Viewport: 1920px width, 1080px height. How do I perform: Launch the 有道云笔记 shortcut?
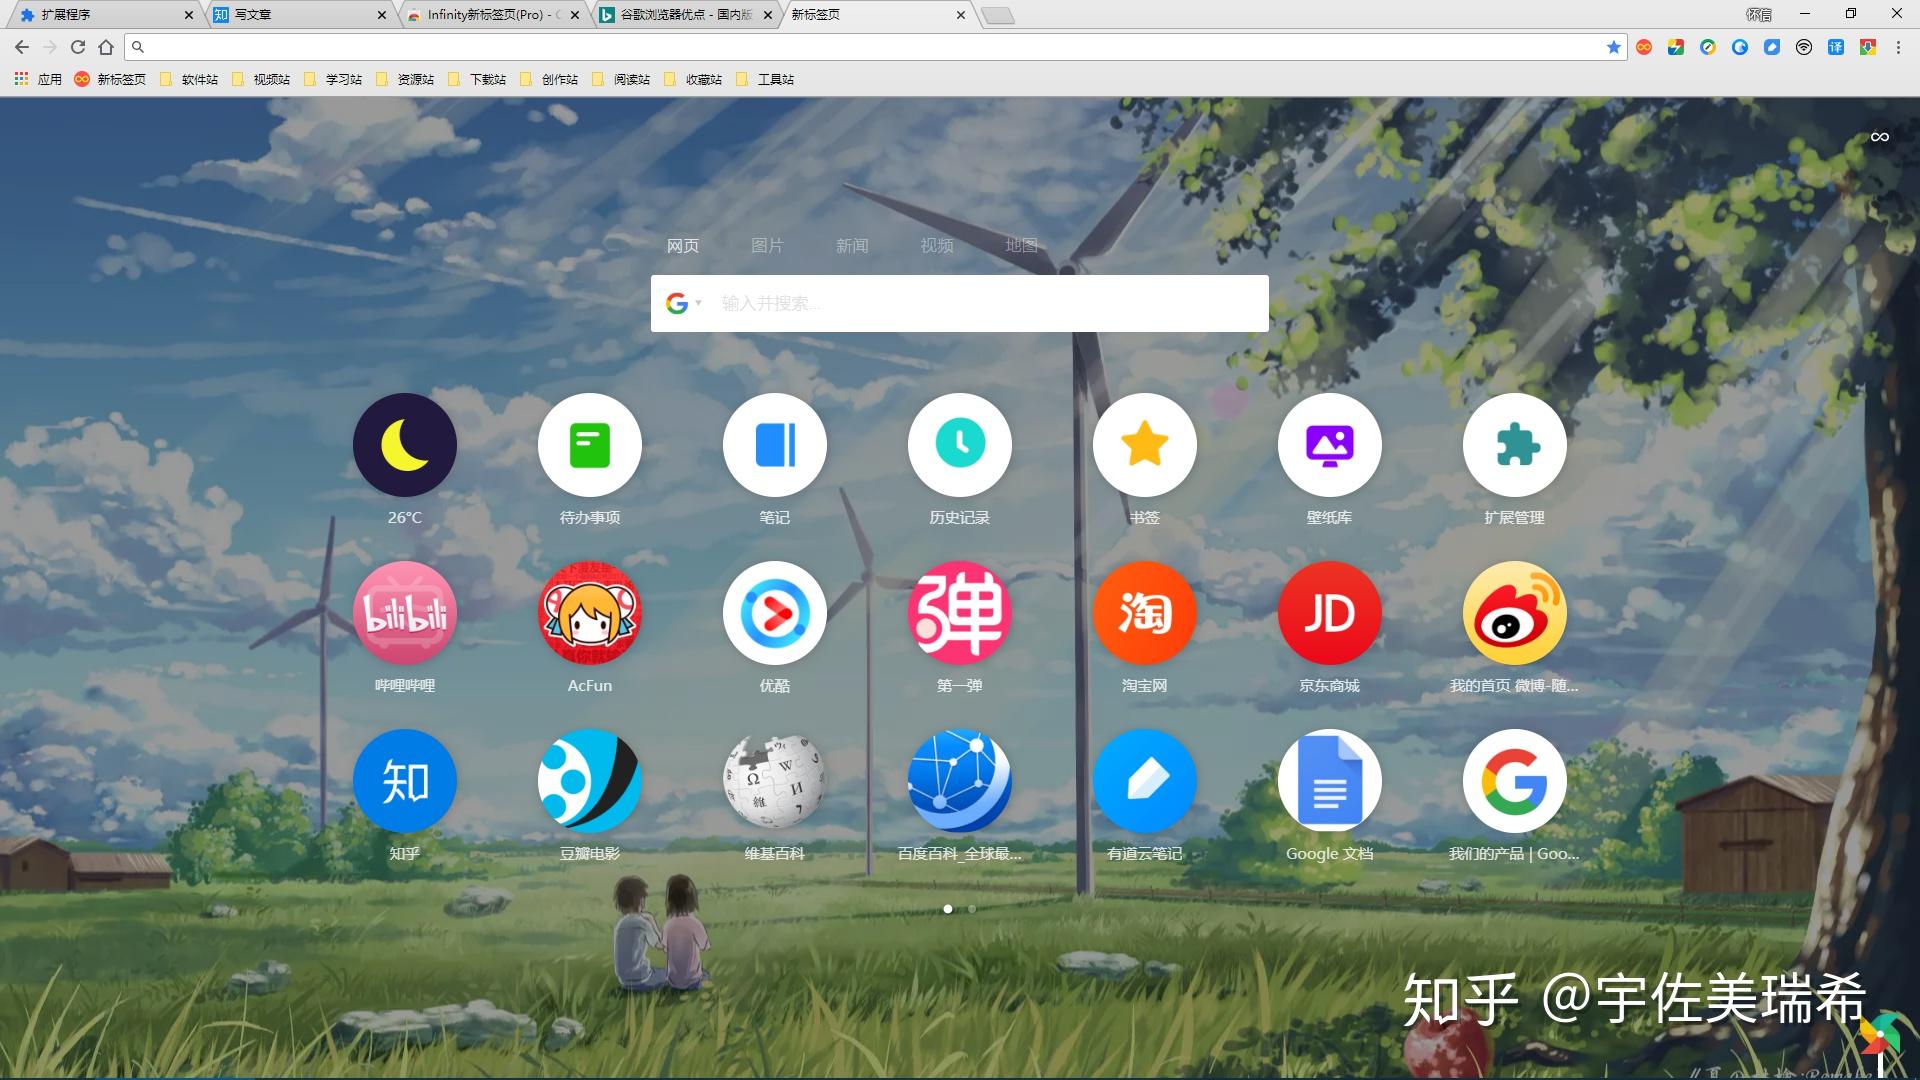pos(1145,781)
